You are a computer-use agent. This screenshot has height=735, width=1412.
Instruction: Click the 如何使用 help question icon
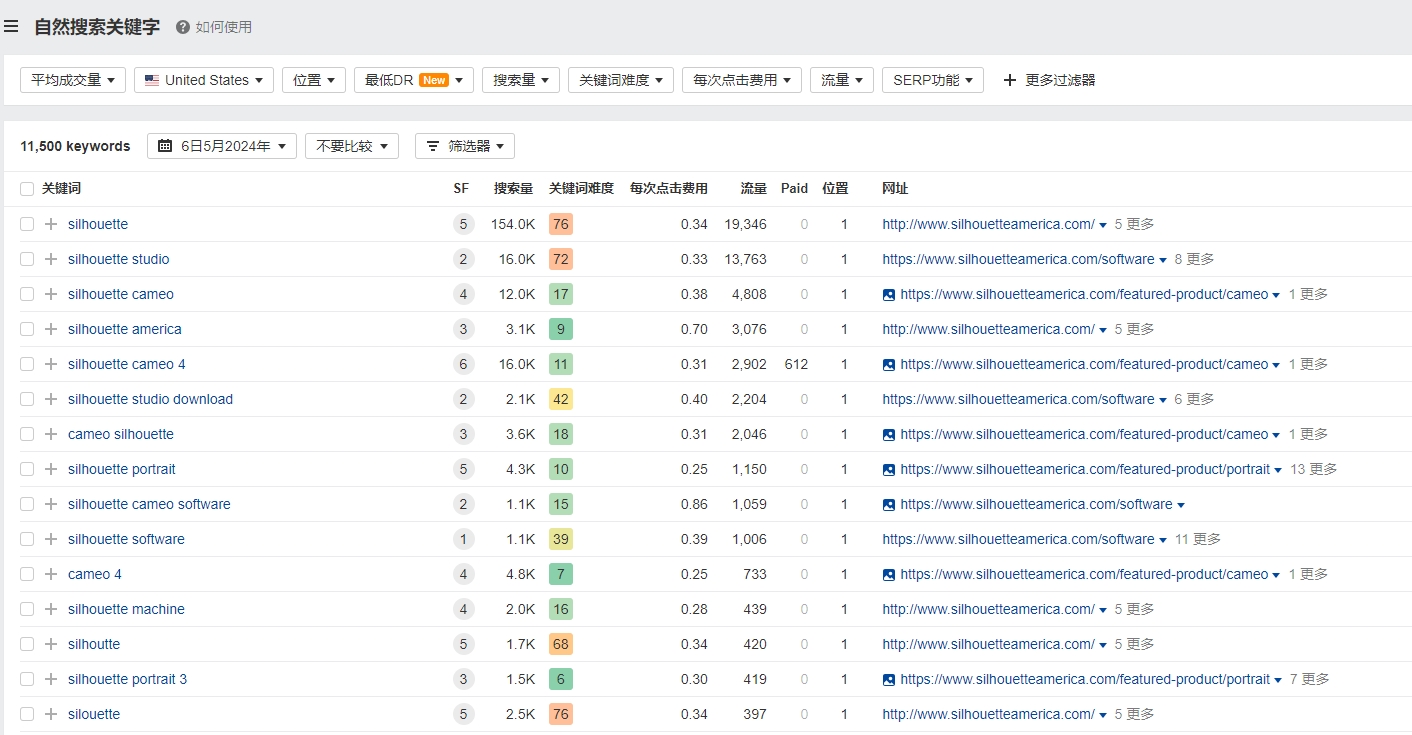click(183, 27)
